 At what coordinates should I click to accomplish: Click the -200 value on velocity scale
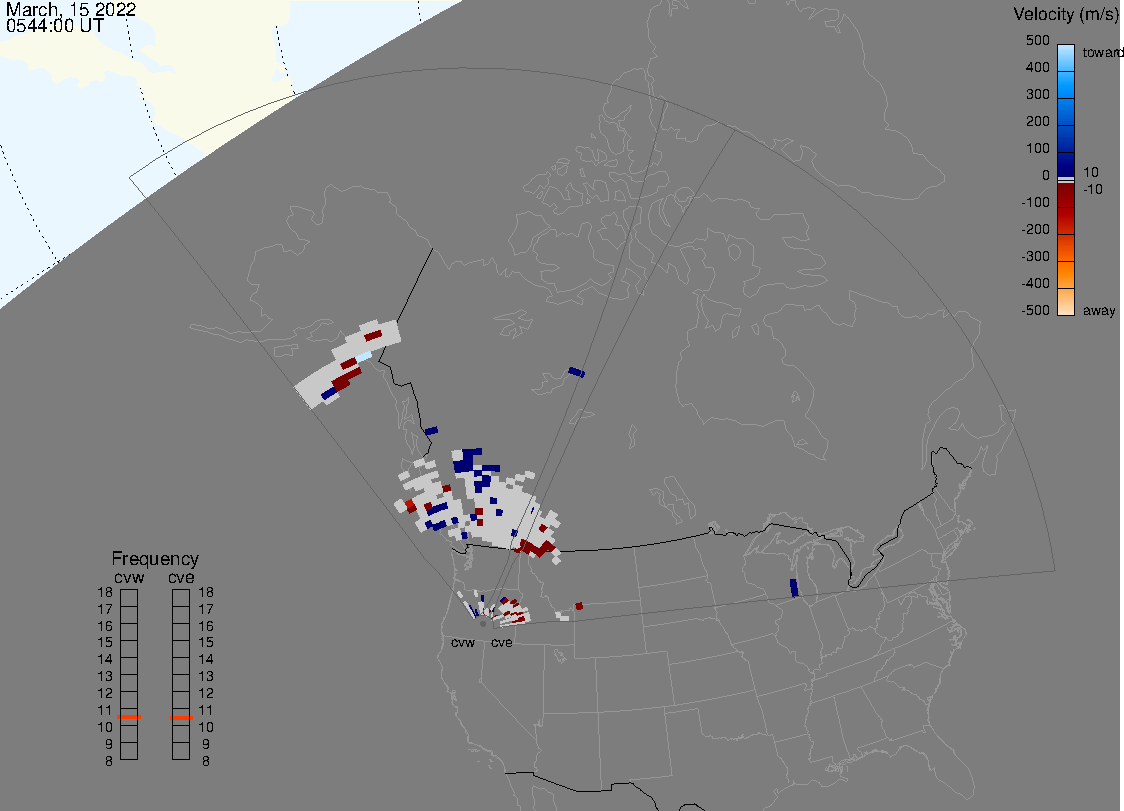(x=1035, y=229)
